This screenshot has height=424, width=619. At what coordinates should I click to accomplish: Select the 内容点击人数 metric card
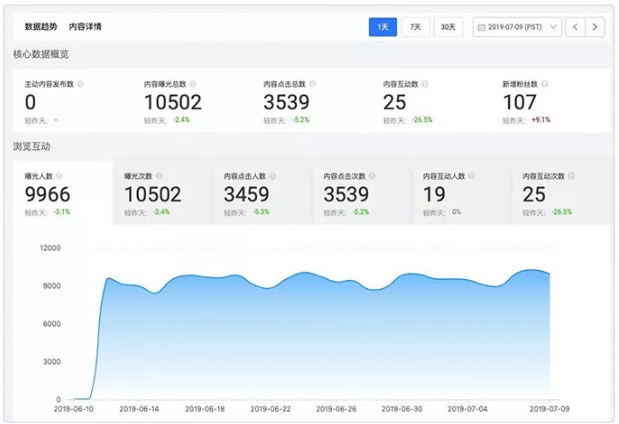[x=262, y=192]
